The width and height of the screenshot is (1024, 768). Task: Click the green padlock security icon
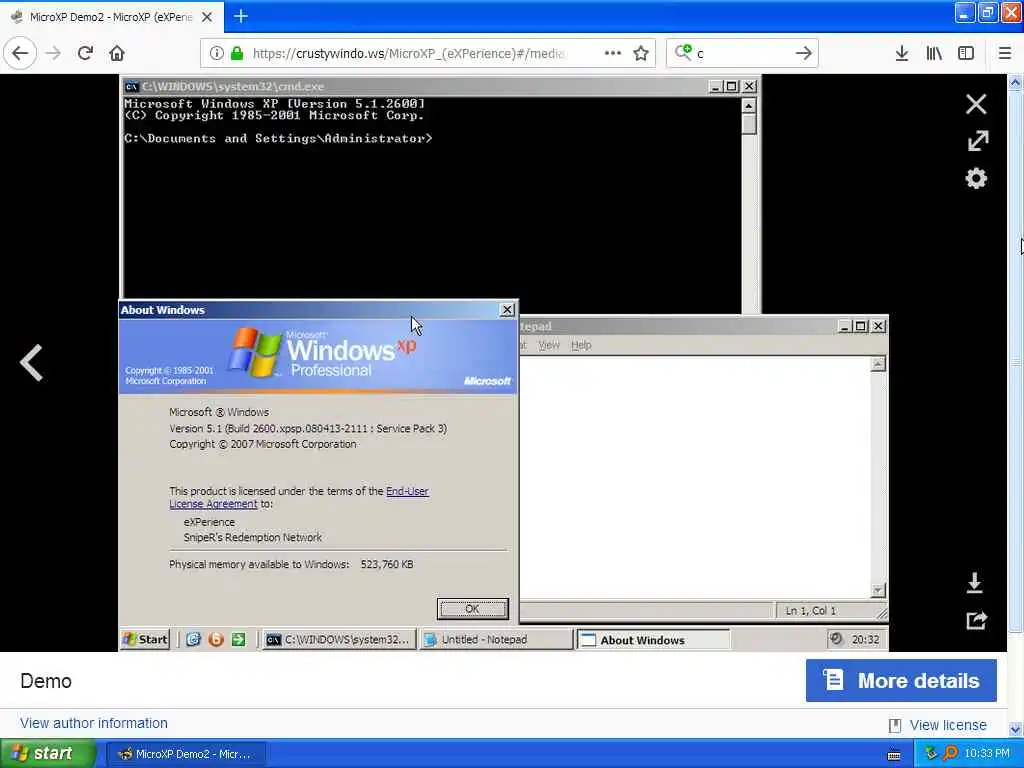pyautogui.click(x=237, y=54)
